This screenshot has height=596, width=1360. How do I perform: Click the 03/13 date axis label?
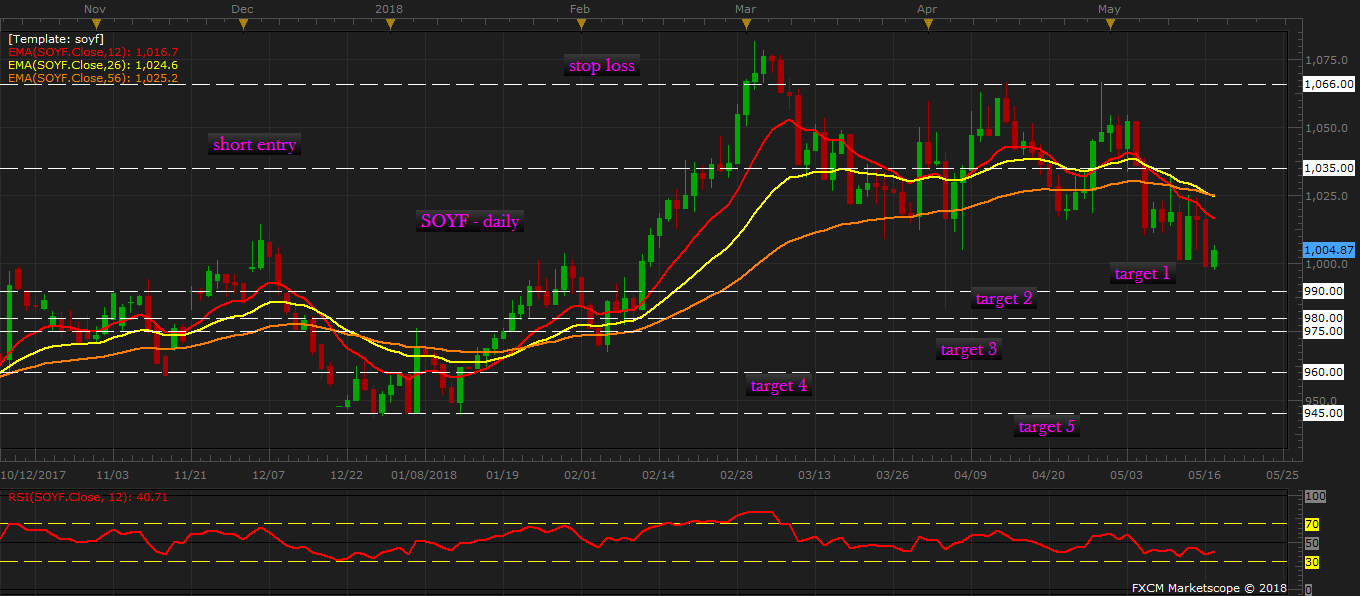[814, 475]
